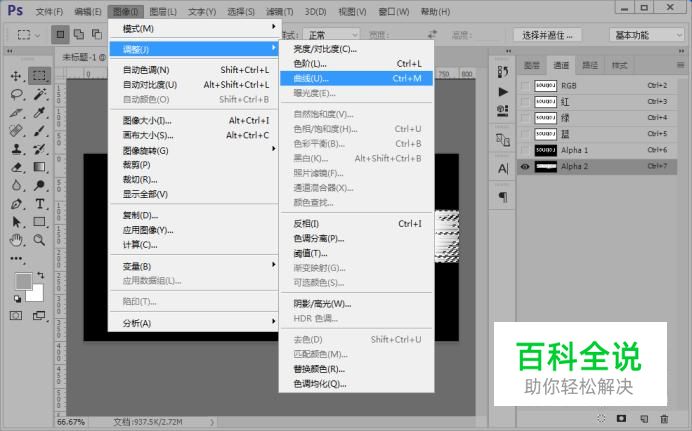Select the Eraser tool
The image size is (692, 431).
tap(16, 167)
